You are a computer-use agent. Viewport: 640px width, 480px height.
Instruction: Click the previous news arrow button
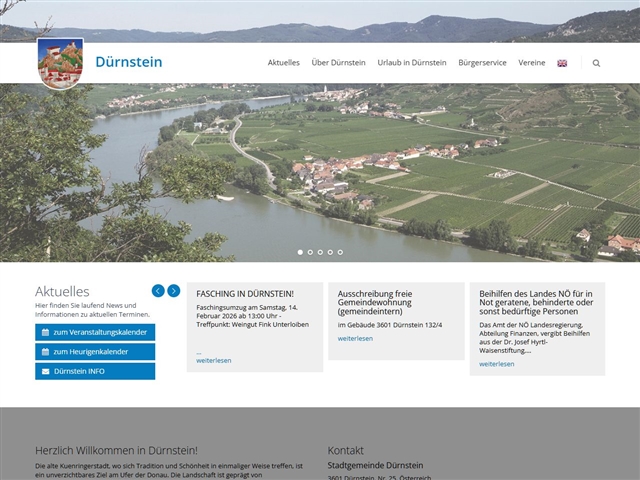pyautogui.click(x=158, y=291)
